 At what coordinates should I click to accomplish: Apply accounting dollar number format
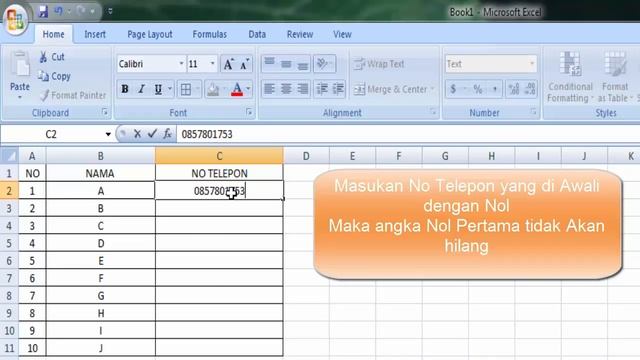point(453,89)
